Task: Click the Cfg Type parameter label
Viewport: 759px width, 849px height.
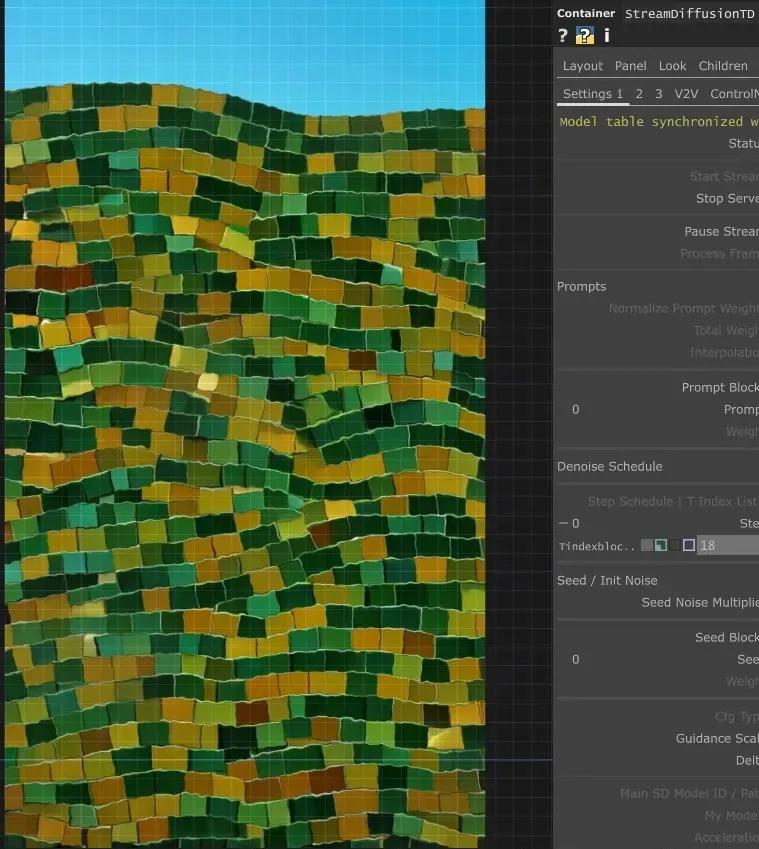Action: (x=737, y=717)
